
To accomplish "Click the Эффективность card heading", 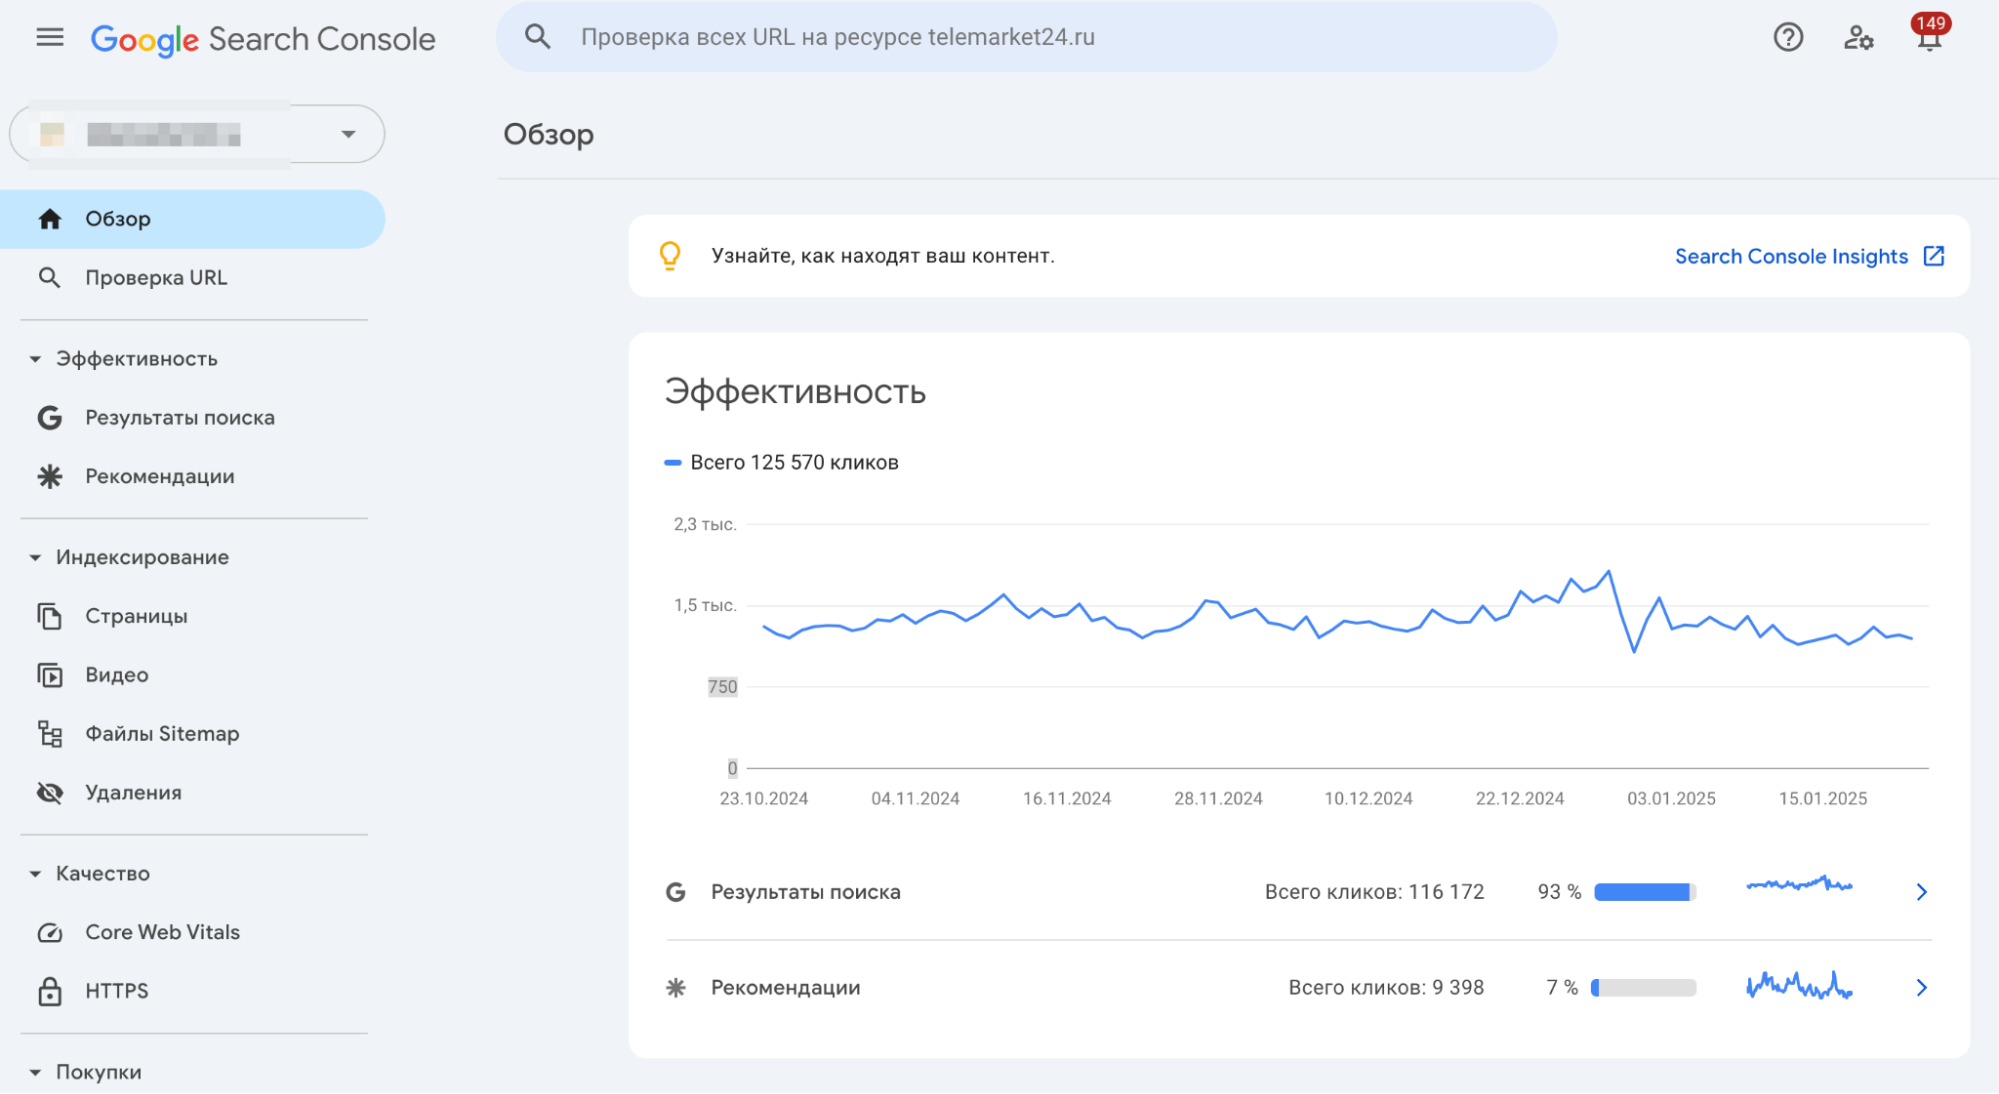I will click(795, 392).
